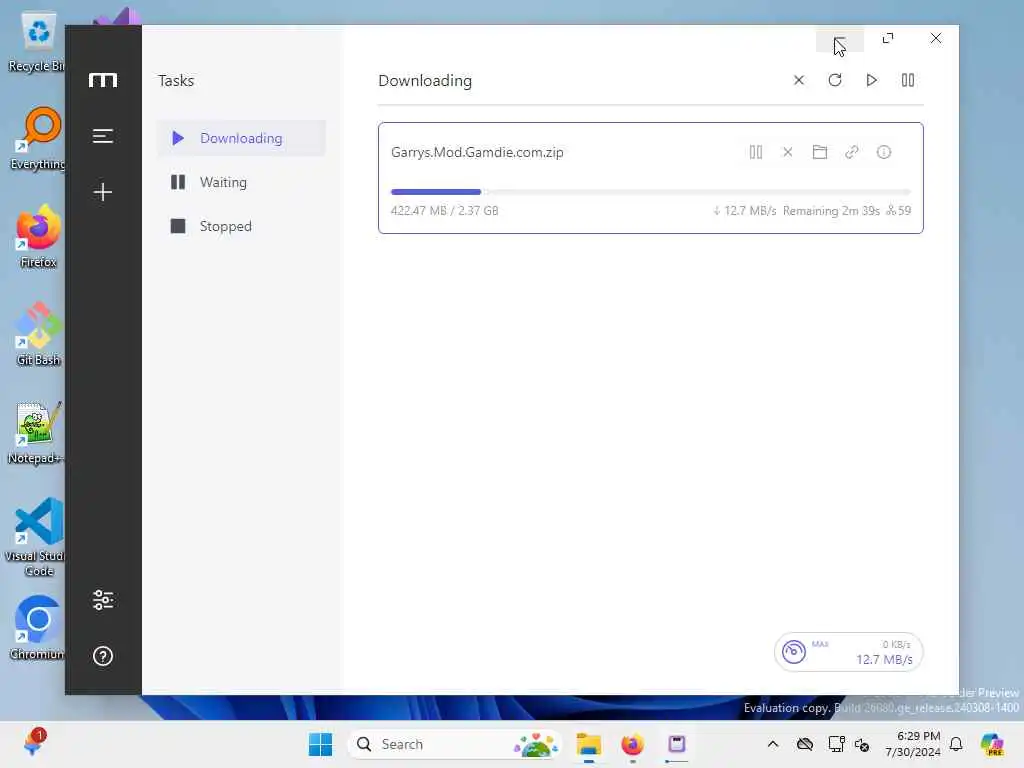The width and height of the screenshot is (1024, 768).
Task: Click the 12.7 MB/s speed in widget
Action: [x=884, y=660]
